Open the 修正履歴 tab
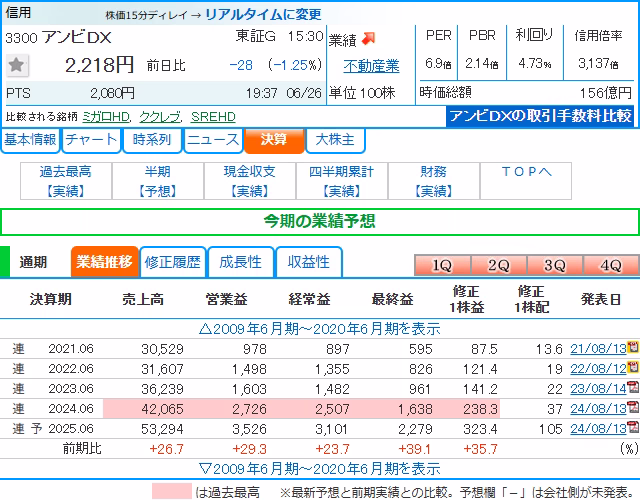 click(173, 262)
